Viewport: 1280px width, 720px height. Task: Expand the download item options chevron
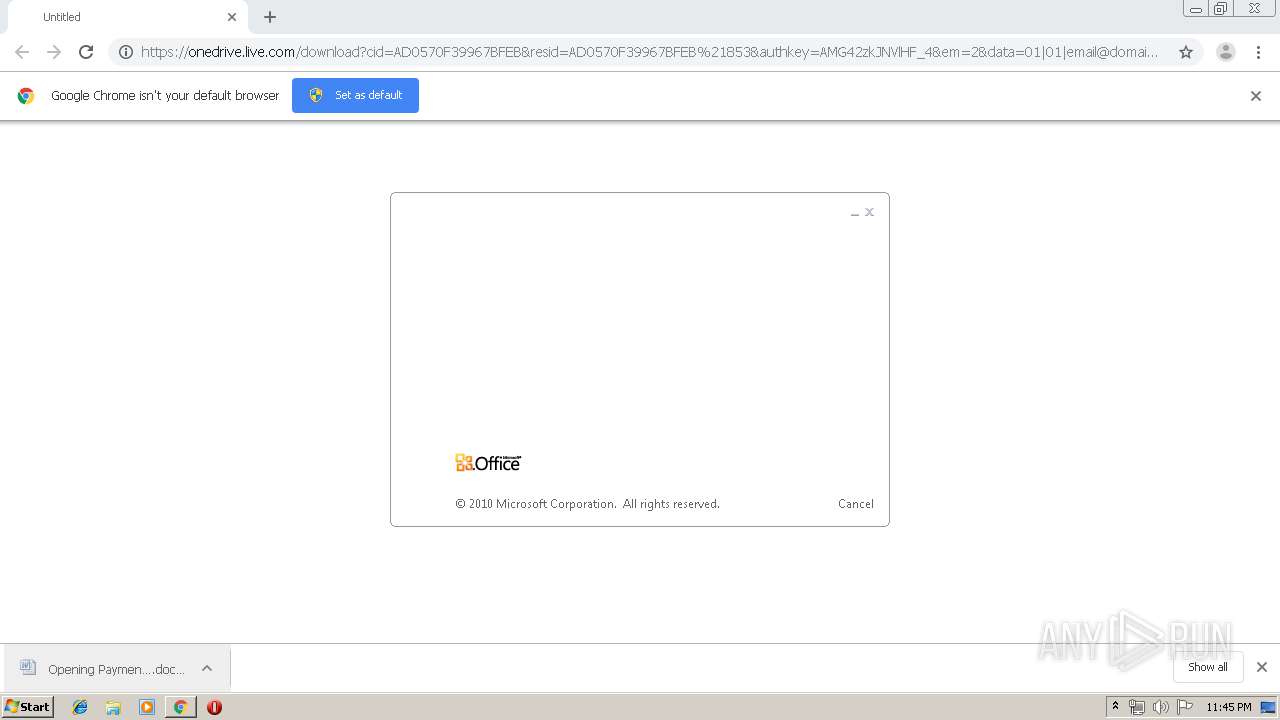207,668
